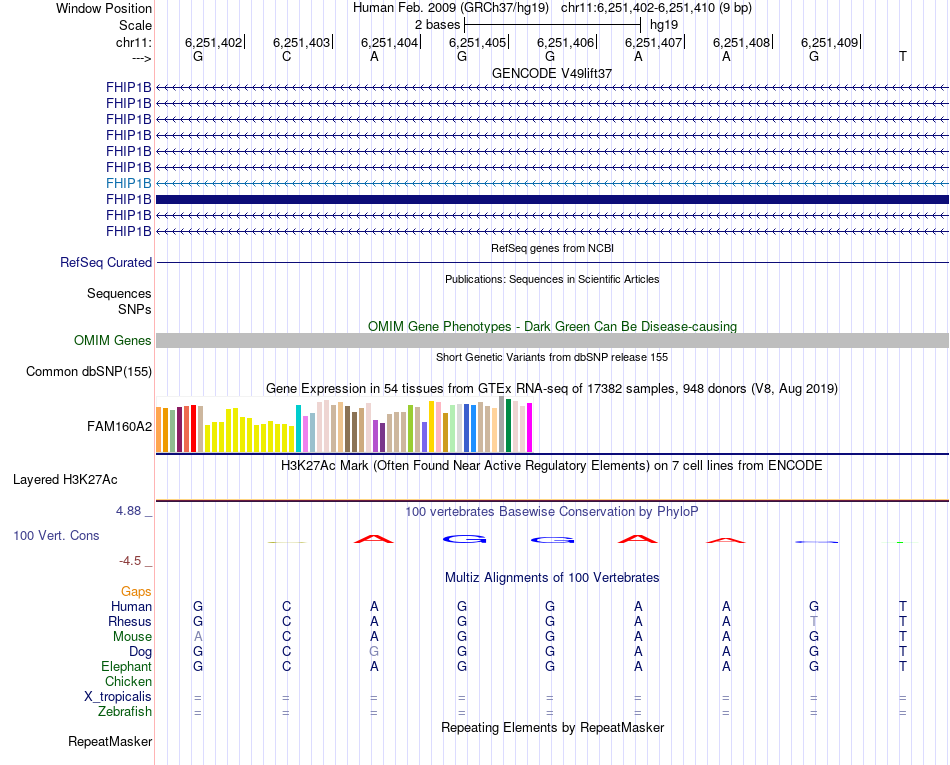Click the RefSeq Curated track label
The image size is (950, 765).
[106, 262]
